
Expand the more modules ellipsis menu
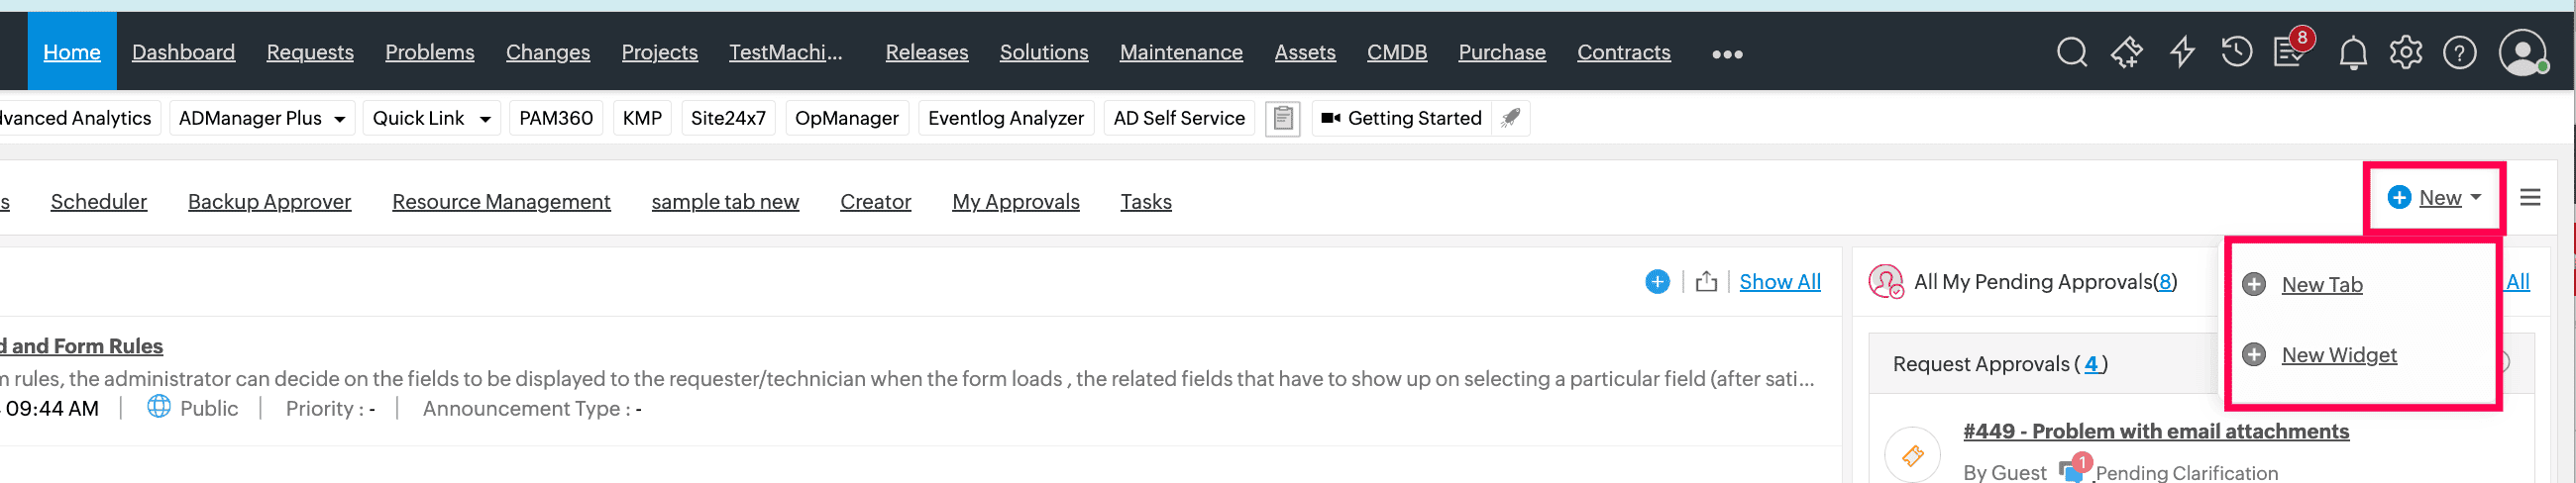[1727, 54]
